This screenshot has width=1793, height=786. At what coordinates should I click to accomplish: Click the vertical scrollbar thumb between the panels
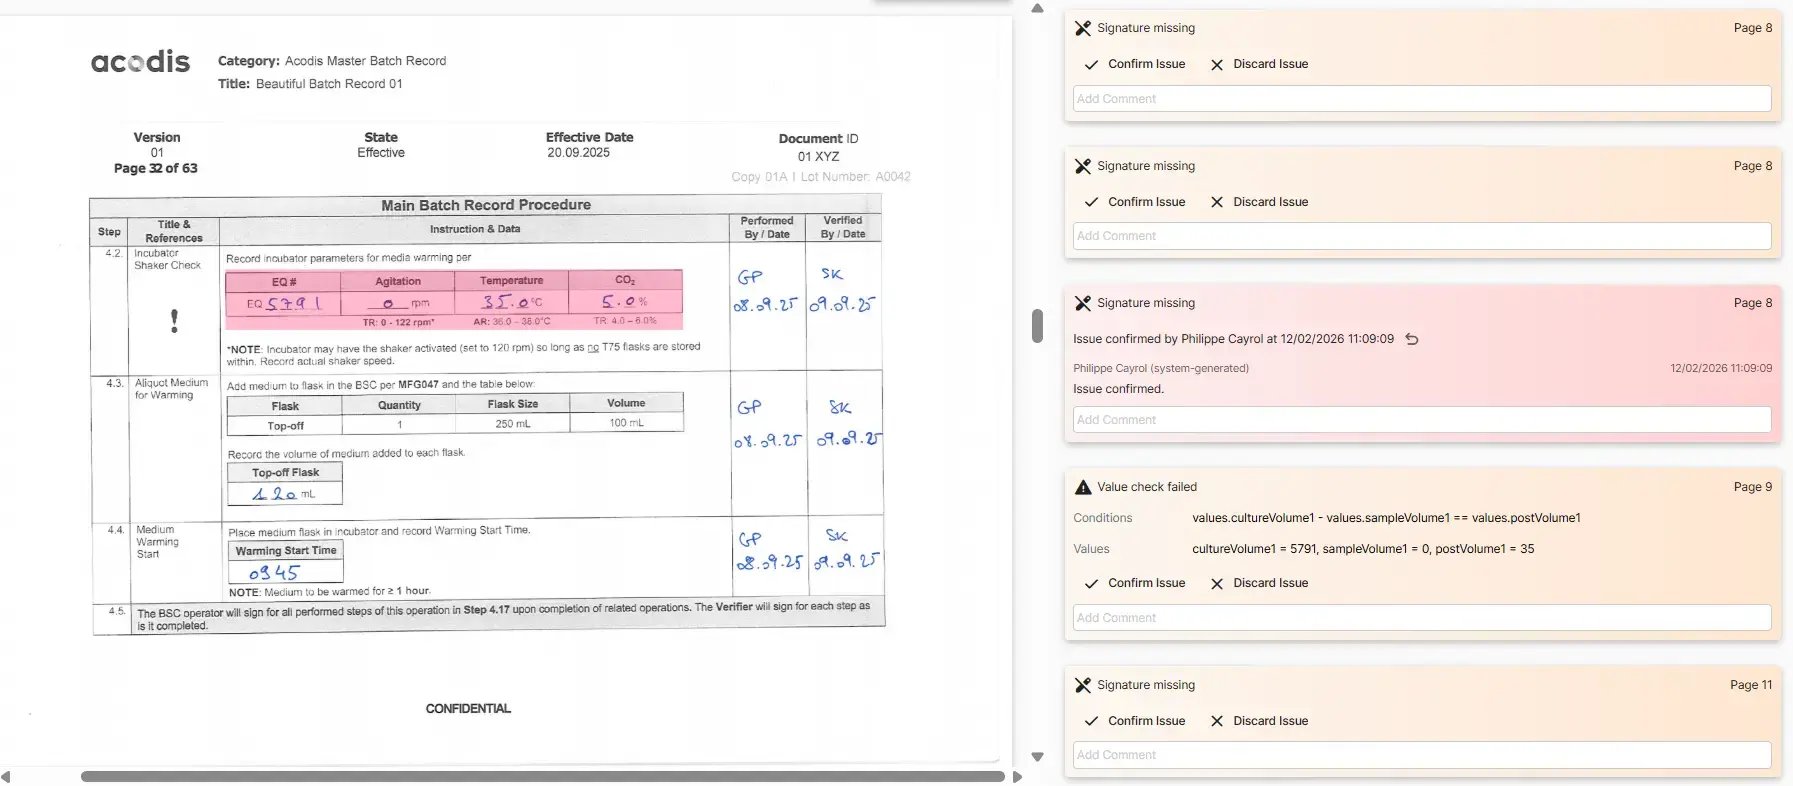[1037, 326]
